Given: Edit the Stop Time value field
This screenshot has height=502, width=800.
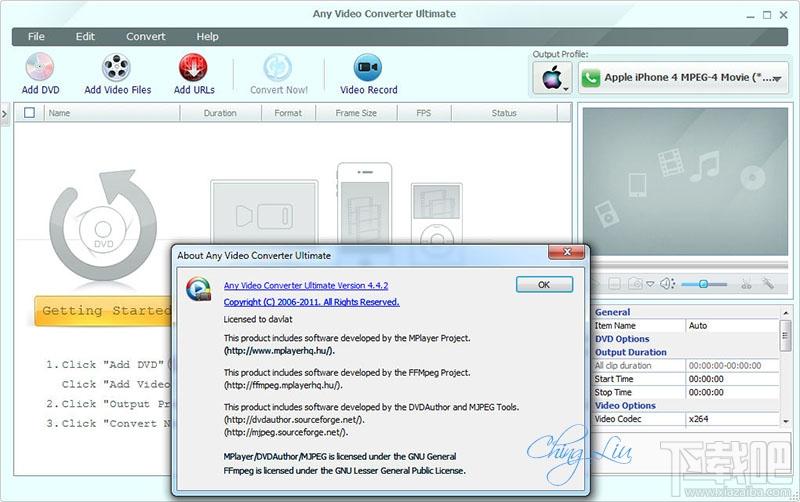Looking at the screenshot, I should click(x=732, y=392).
